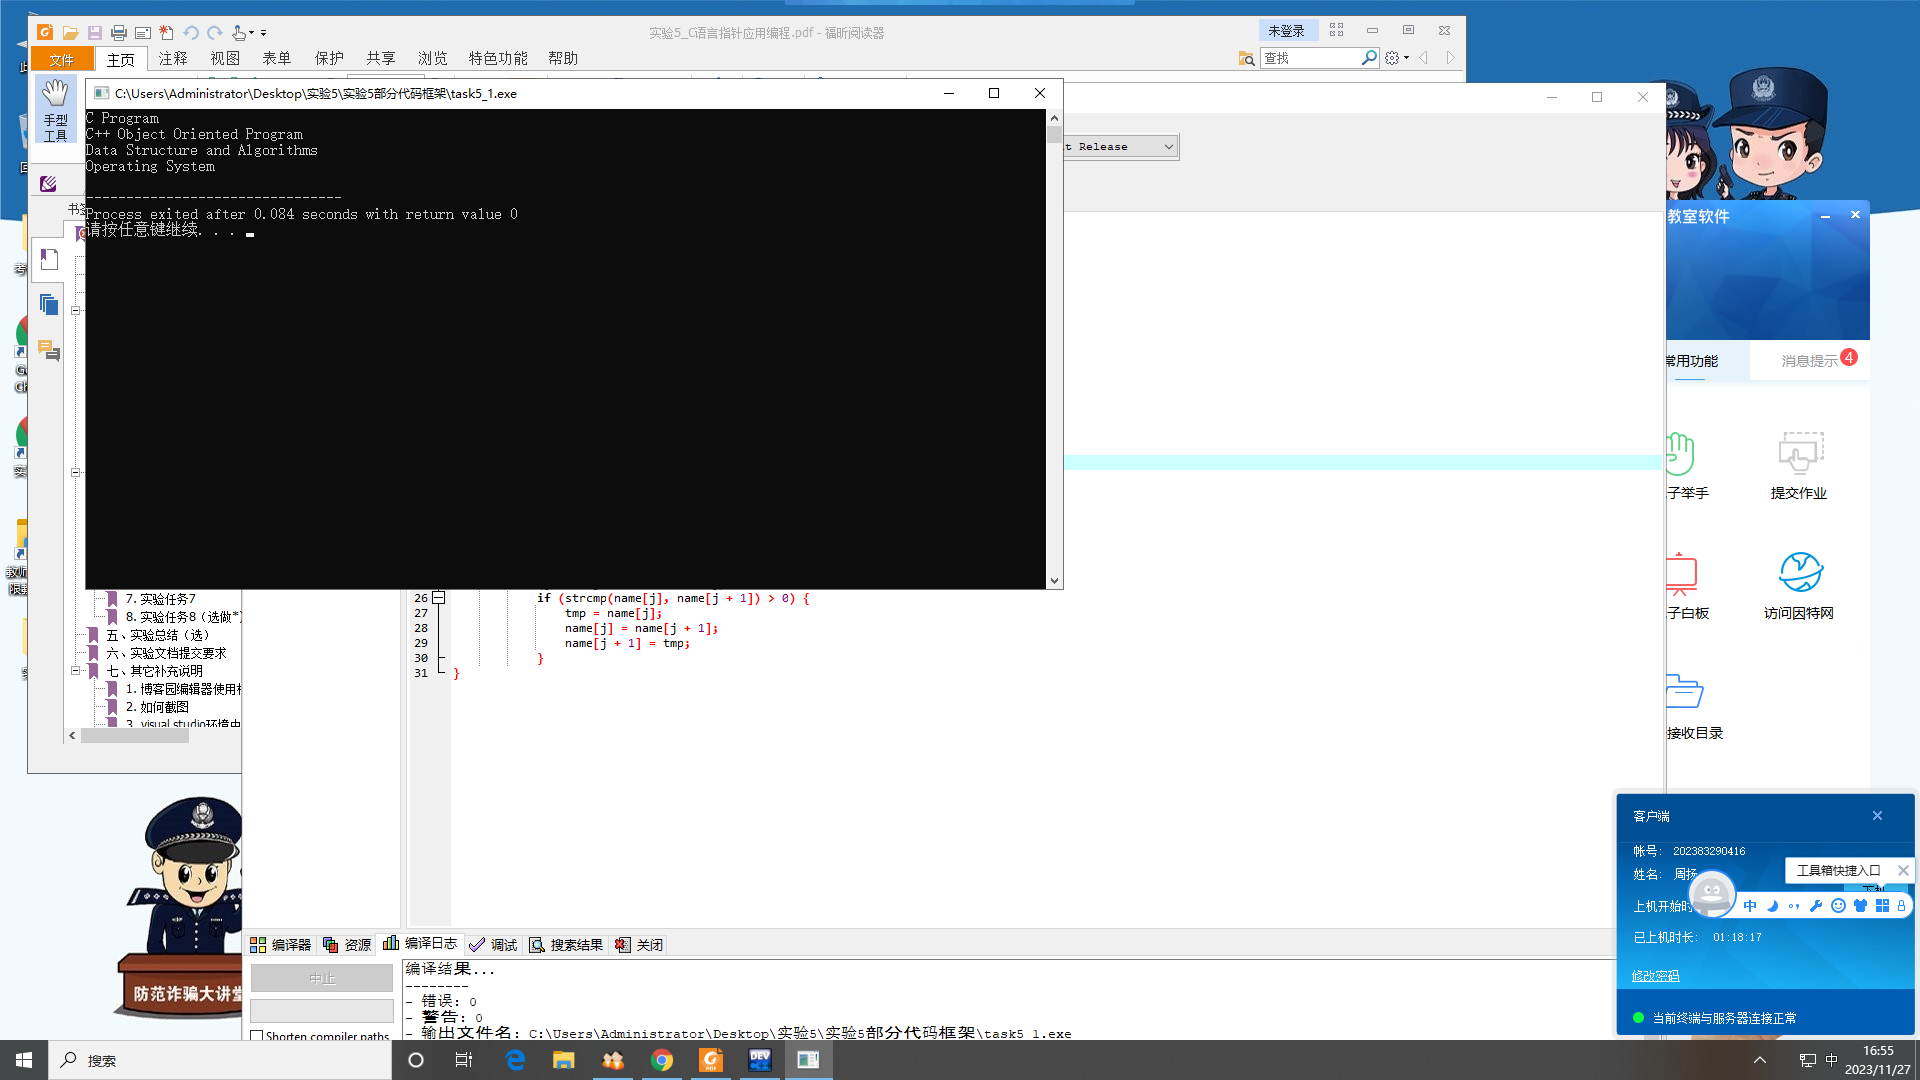1920x1080 pixels.
Task: Toggle the moon half-width icon on IME bar
Action: [x=1772, y=906]
